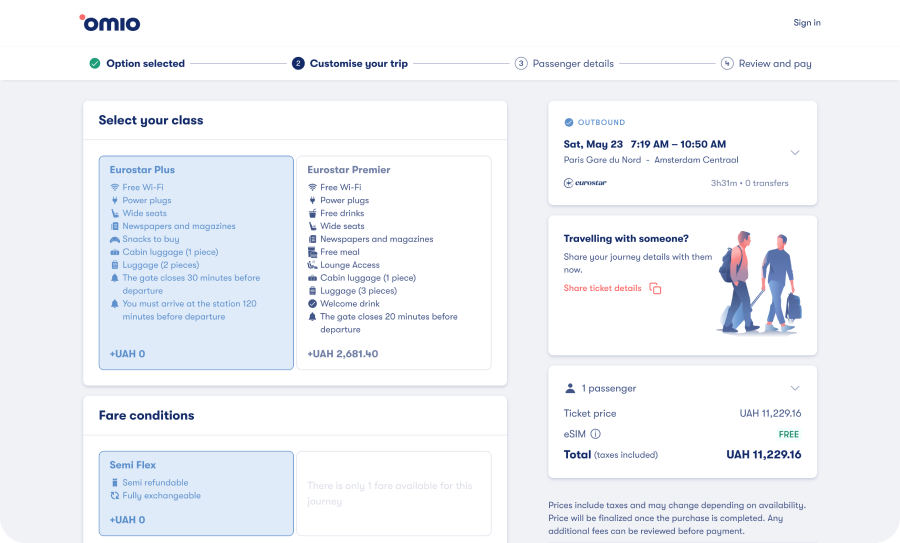Click Wi-Fi icon in Eurostar Plus
The width and height of the screenshot is (900, 543).
click(114, 187)
